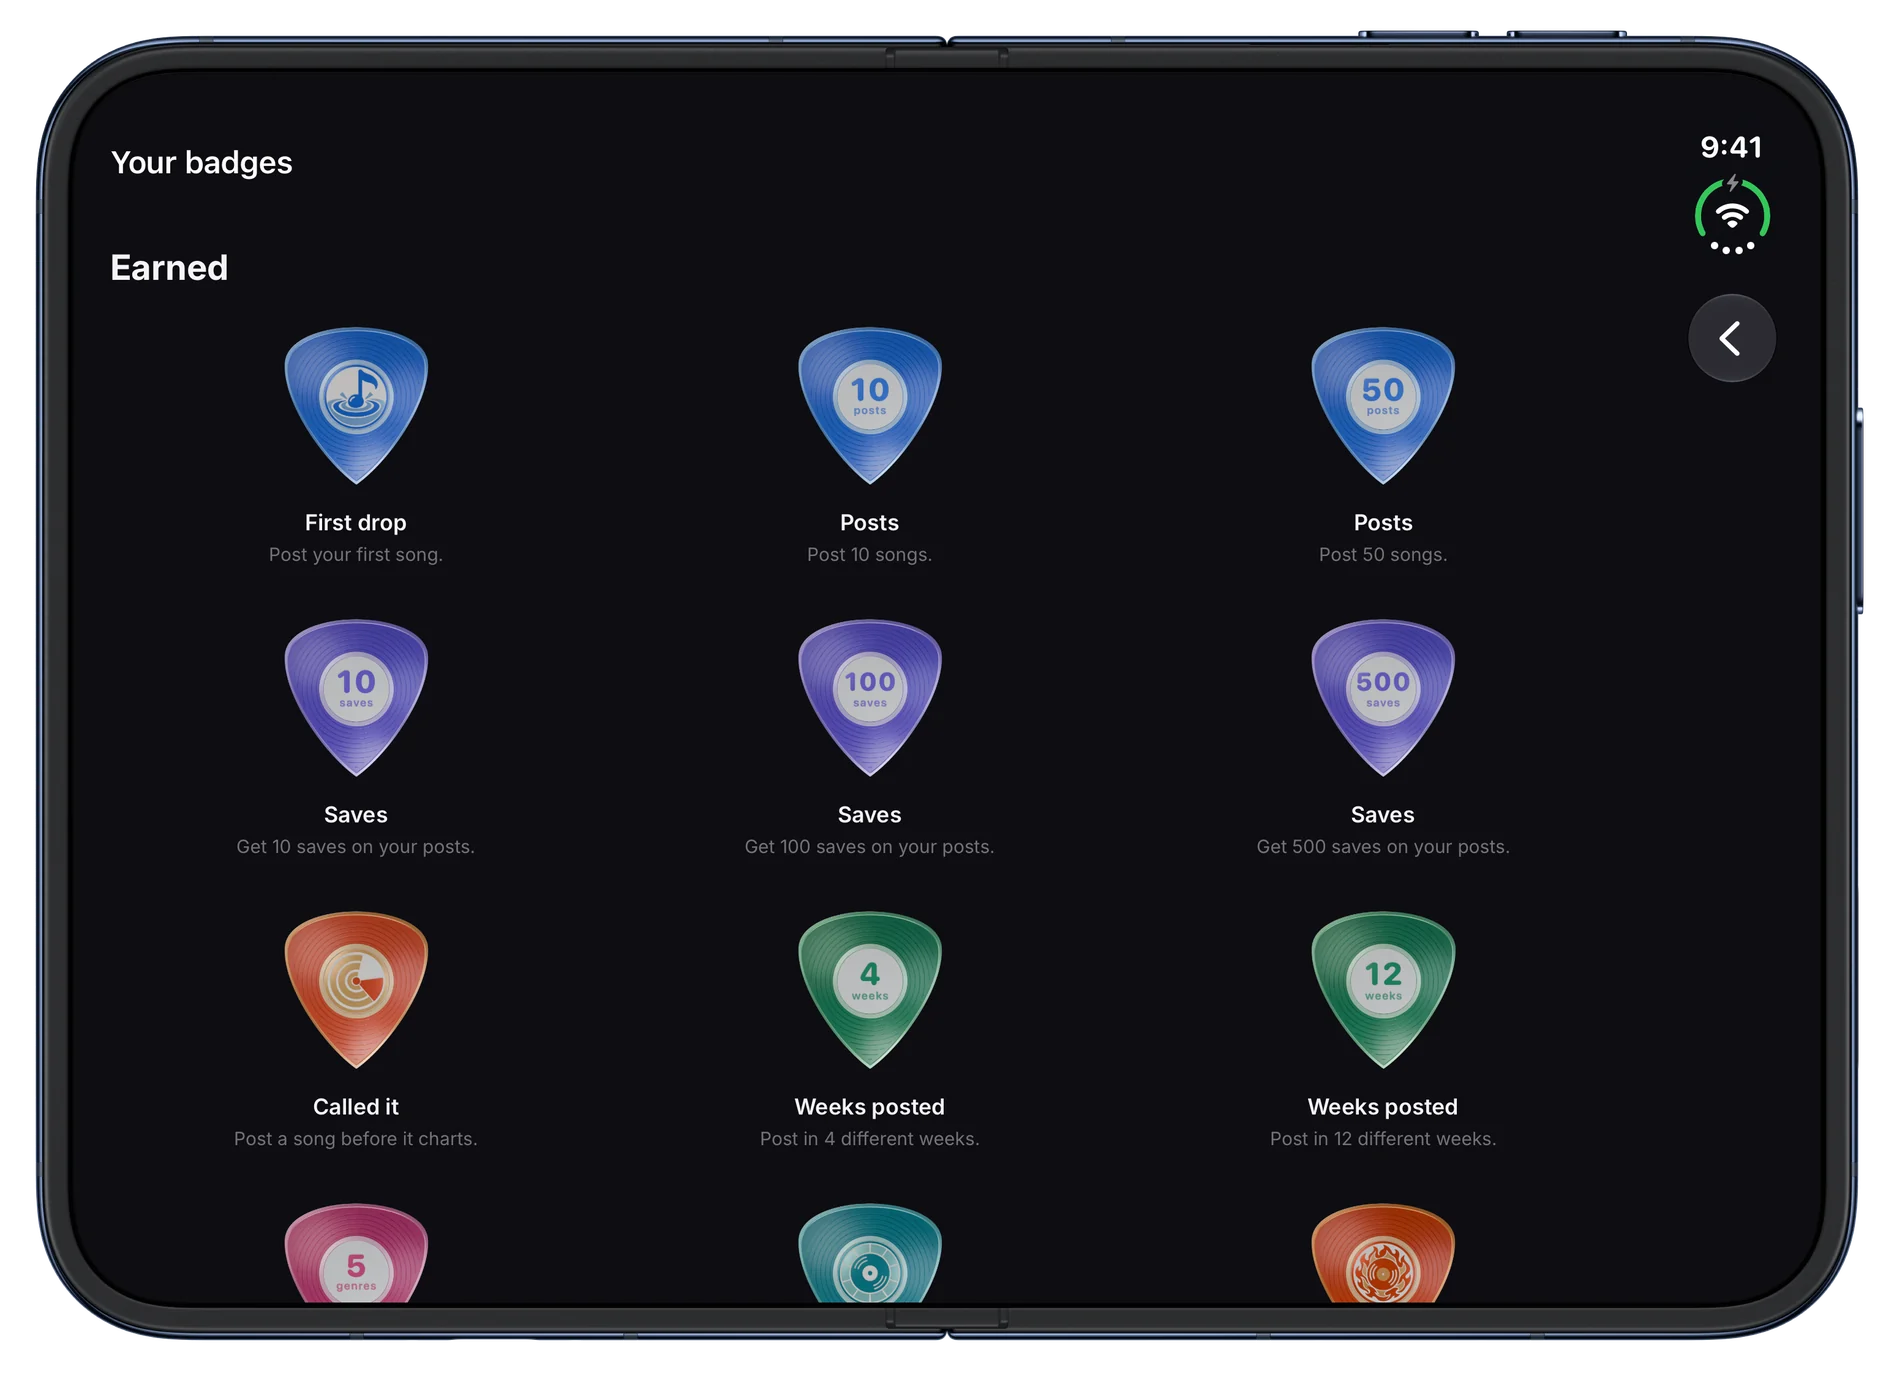Go back using the chevron button
This screenshot has height=1376, width=1894.
tap(1732, 338)
